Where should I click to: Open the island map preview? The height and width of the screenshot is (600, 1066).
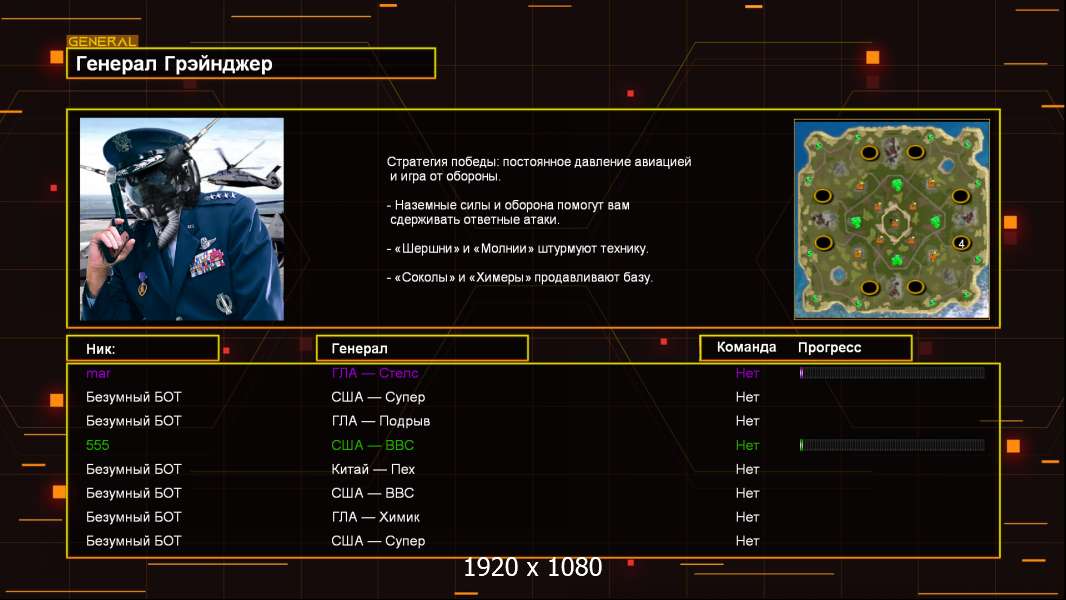click(891, 219)
